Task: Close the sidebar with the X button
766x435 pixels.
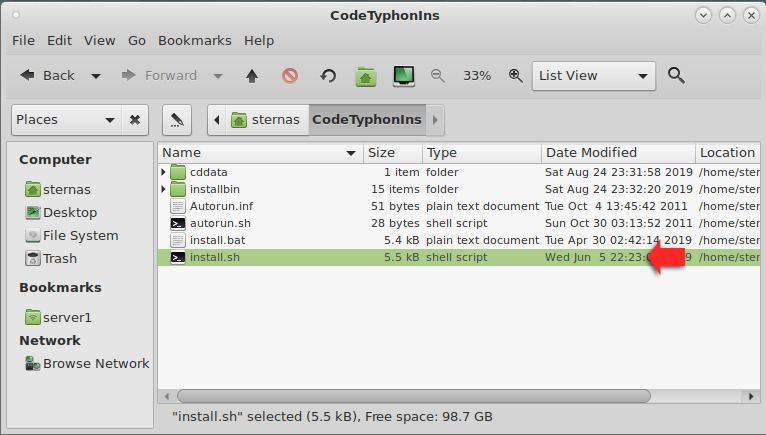Action: pos(135,120)
